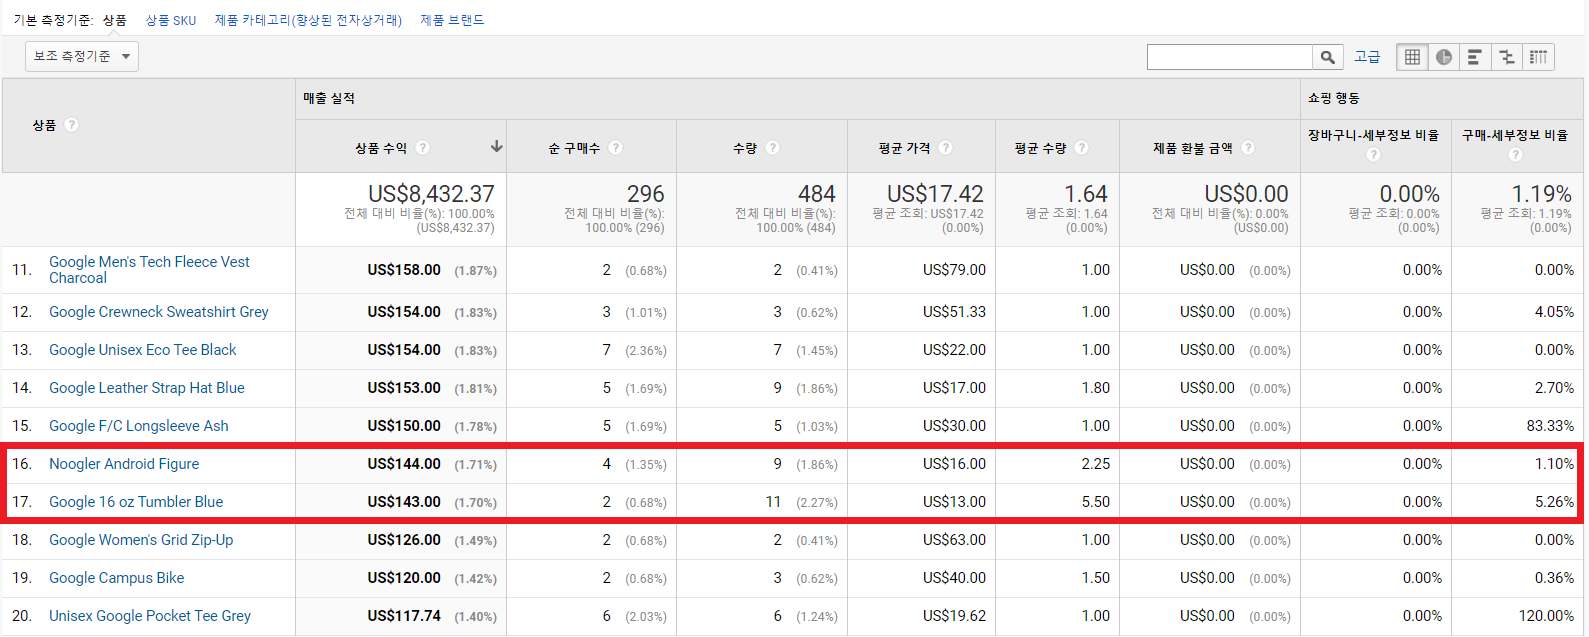Open help icon for 제품 환불 금액
The width and height of the screenshot is (1589, 637).
point(1248,148)
